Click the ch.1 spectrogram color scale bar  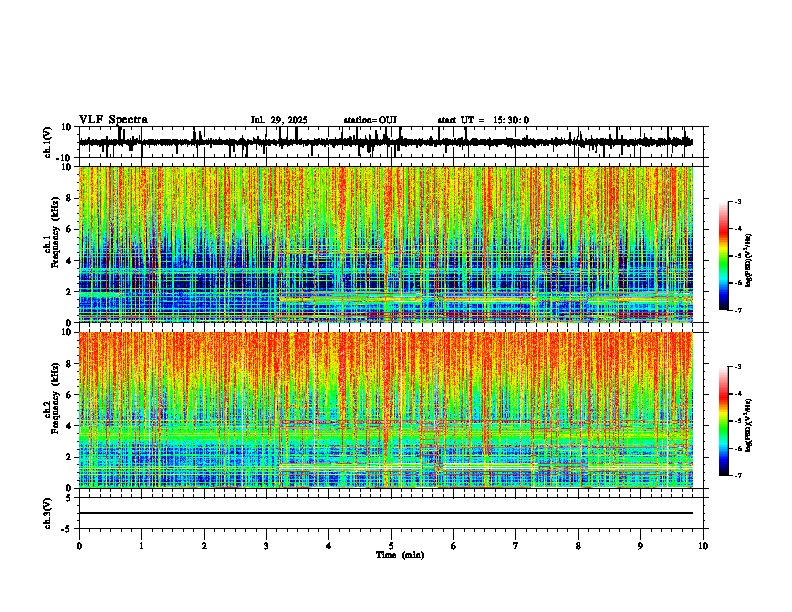[x=724, y=256]
